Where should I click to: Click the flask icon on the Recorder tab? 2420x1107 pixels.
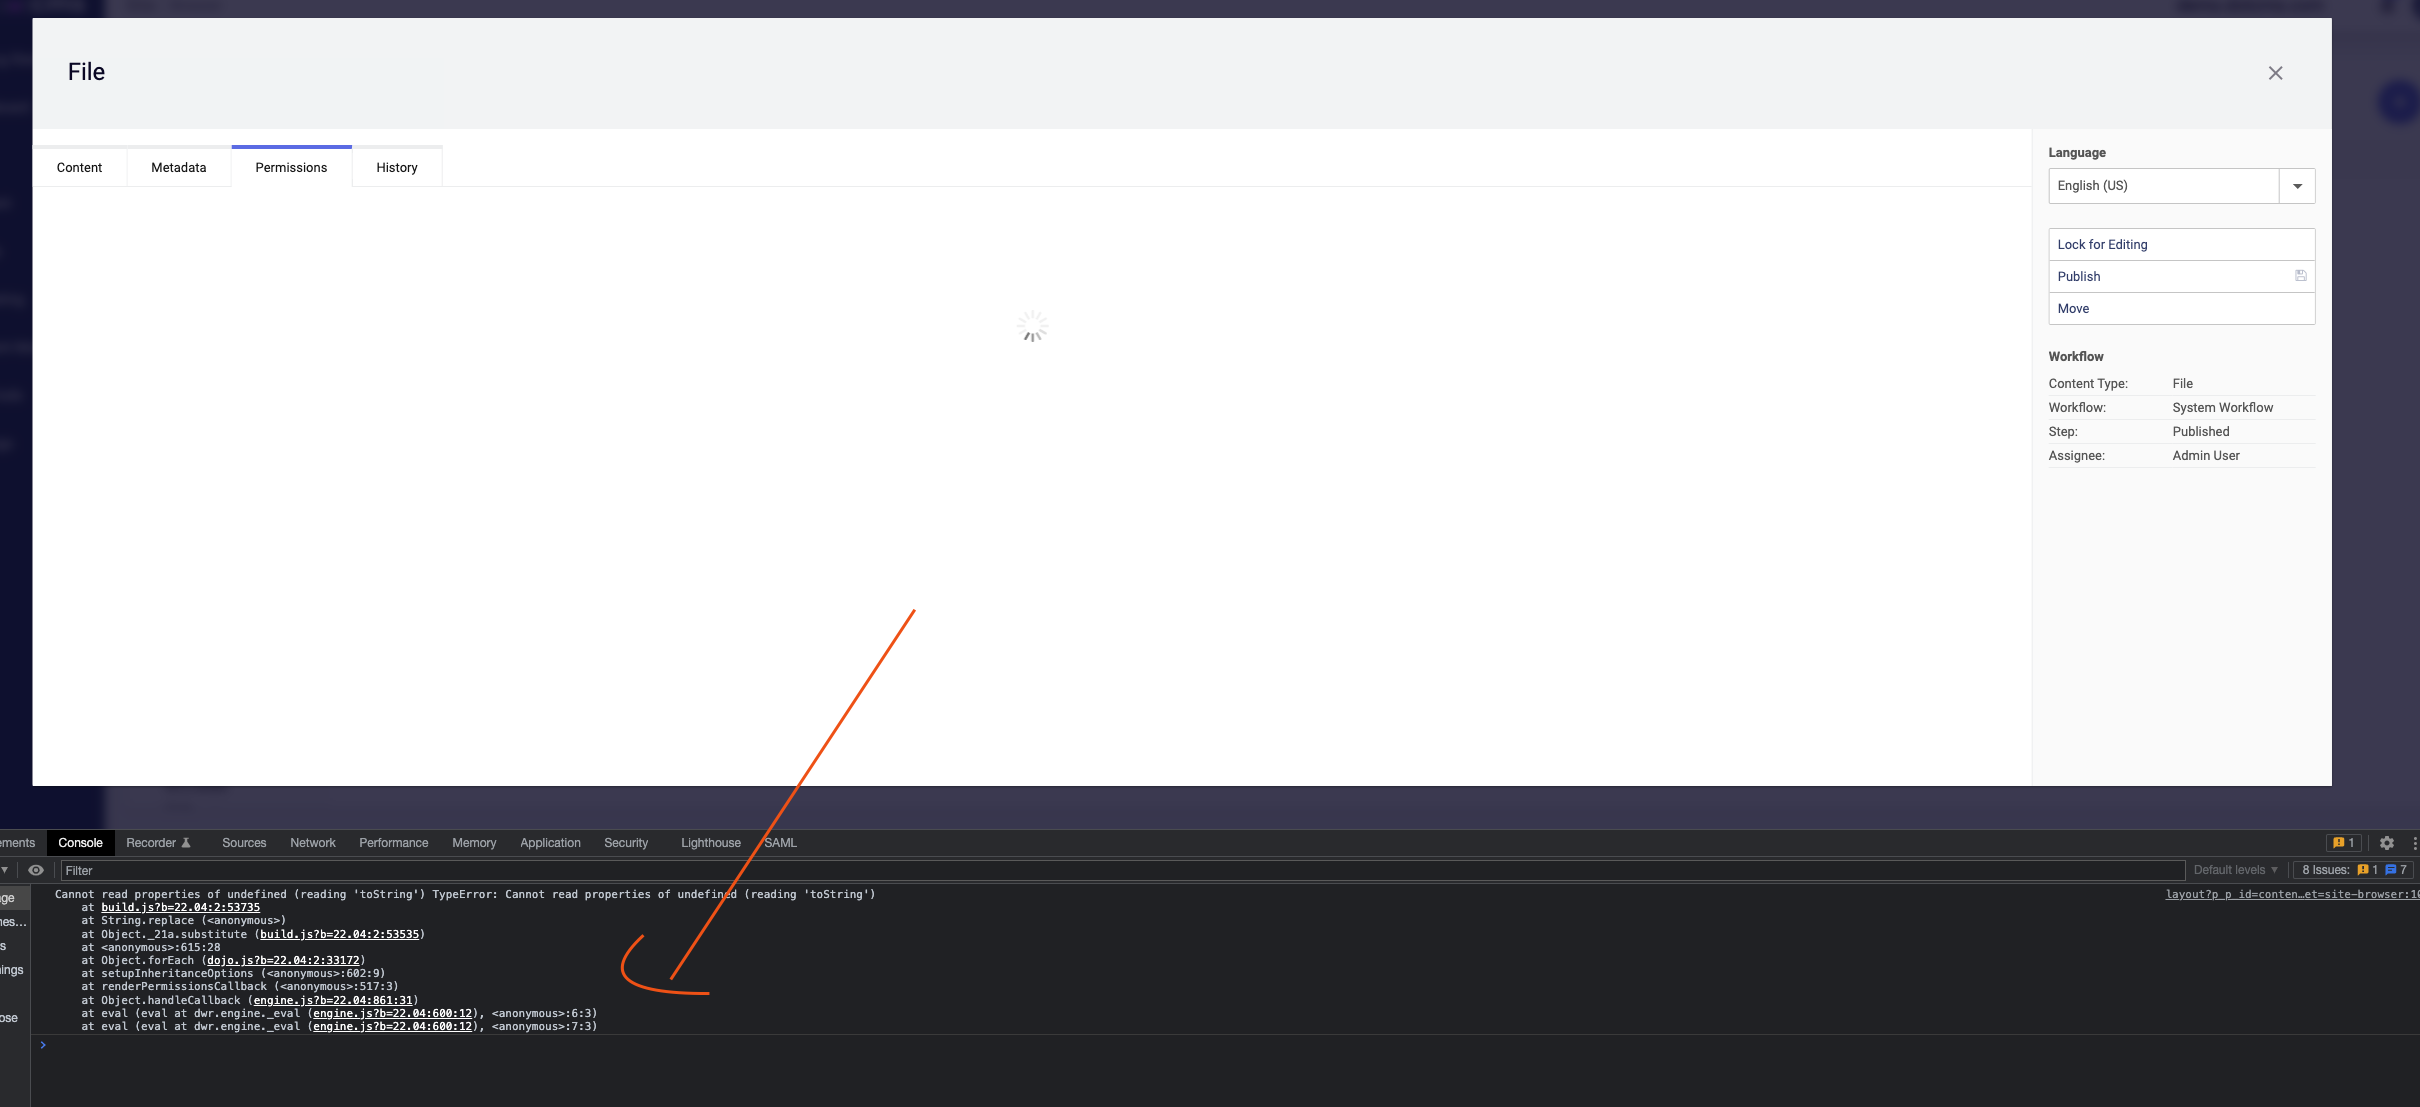(x=189, y=842)
